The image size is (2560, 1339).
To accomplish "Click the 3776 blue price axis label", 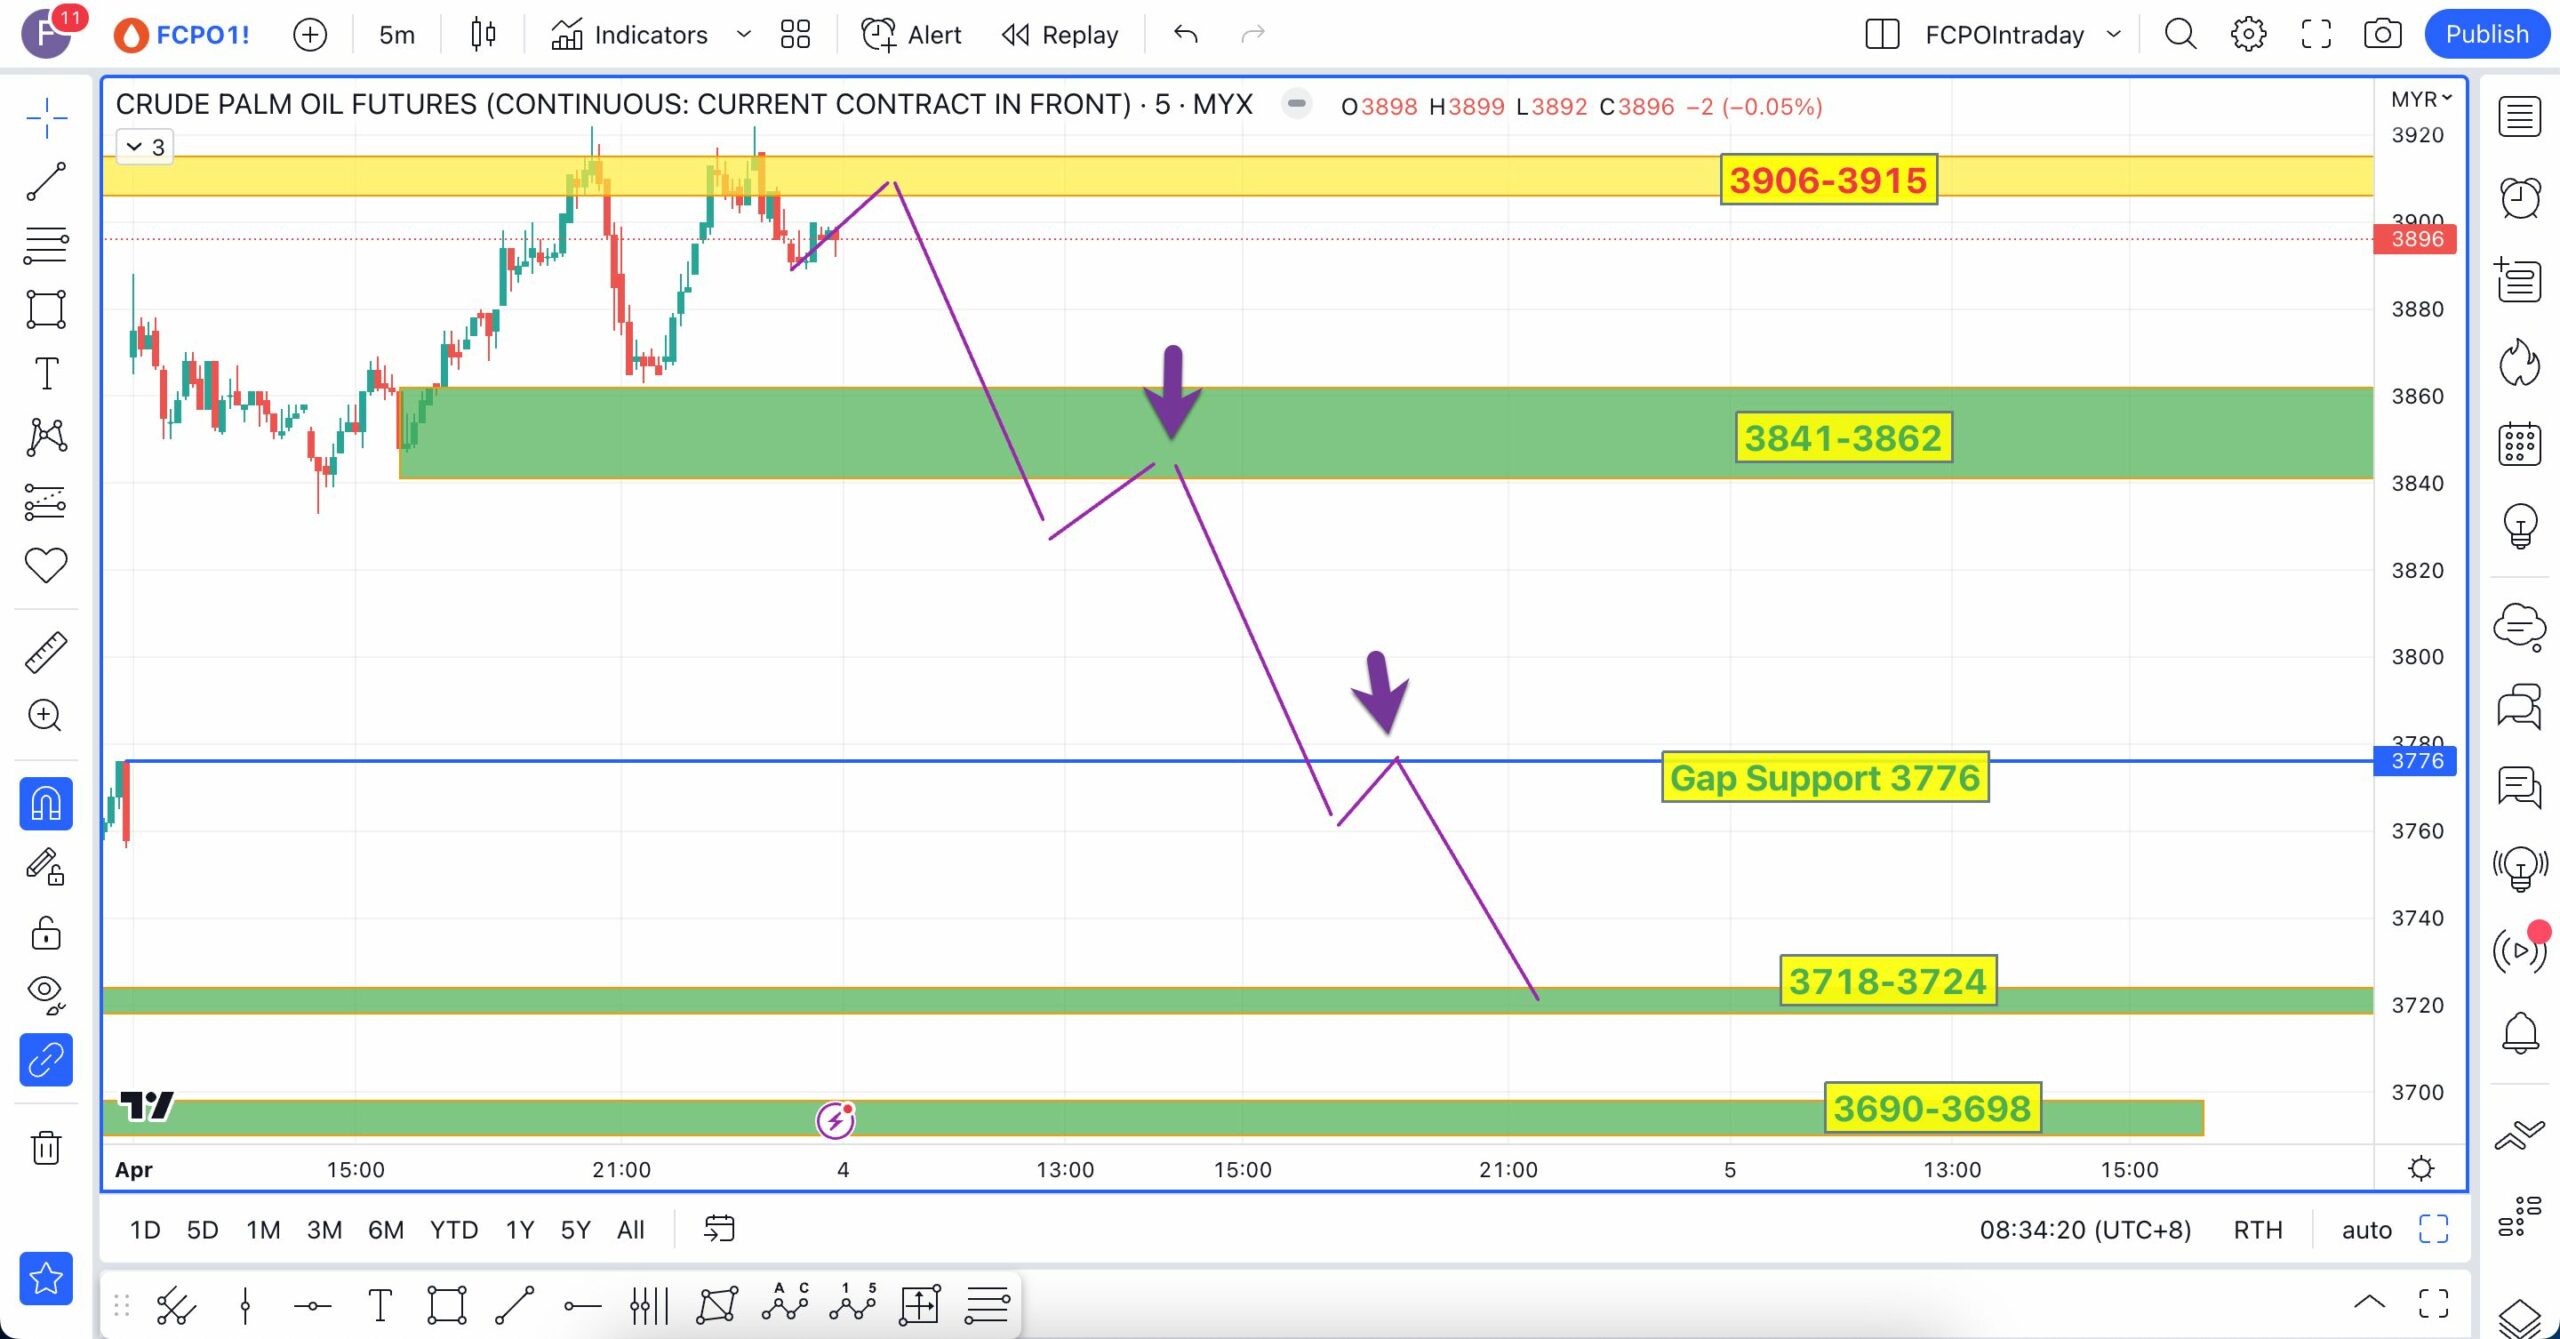I will [2416, 761].
